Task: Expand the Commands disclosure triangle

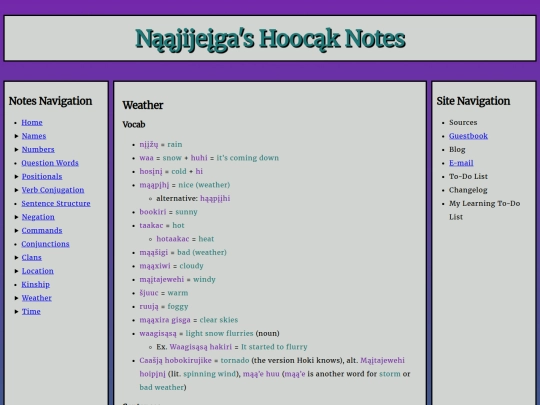Action: pos(16,230)
